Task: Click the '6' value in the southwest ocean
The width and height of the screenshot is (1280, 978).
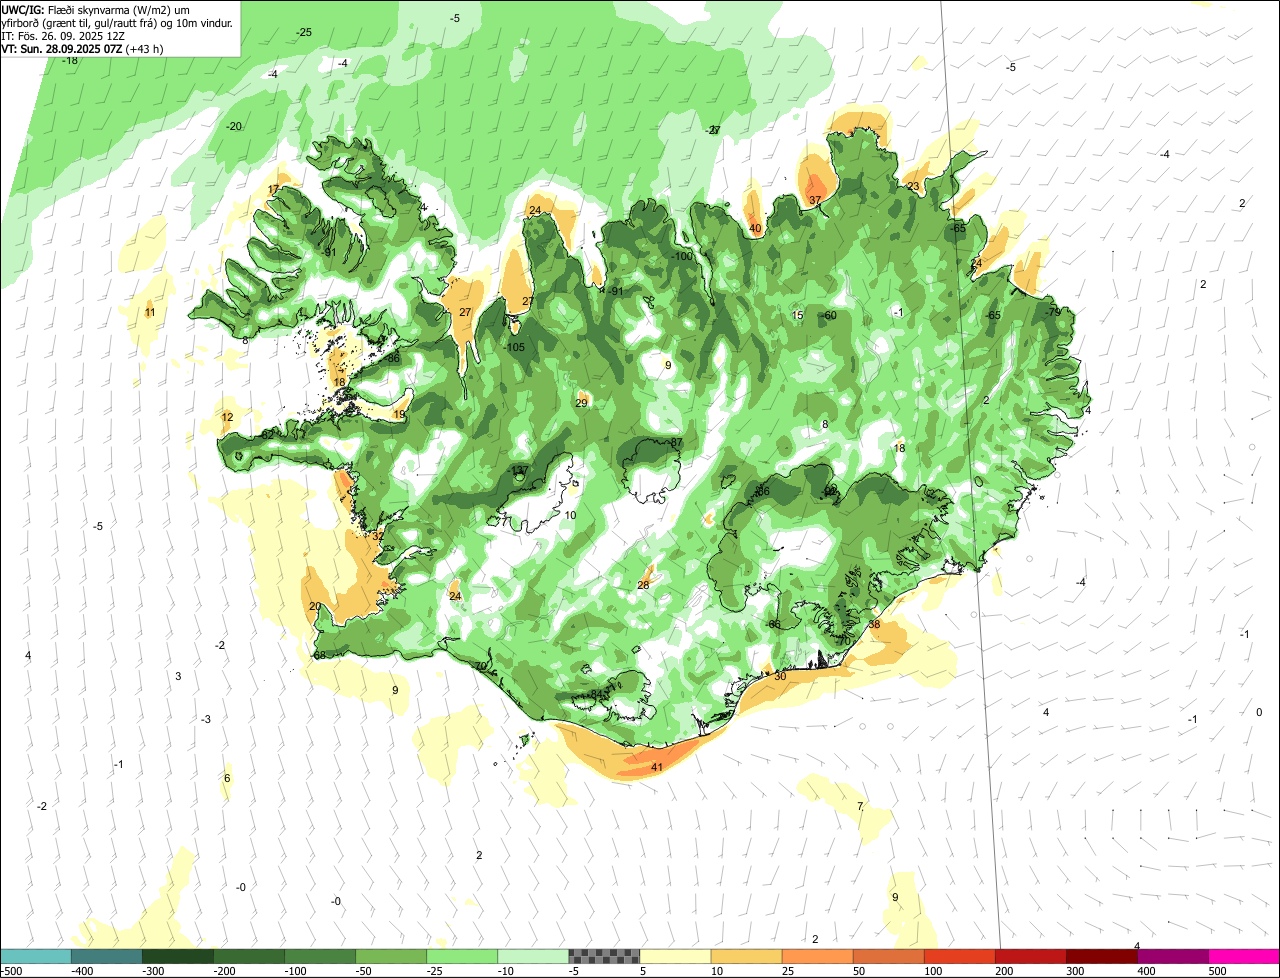Action: 227,778
